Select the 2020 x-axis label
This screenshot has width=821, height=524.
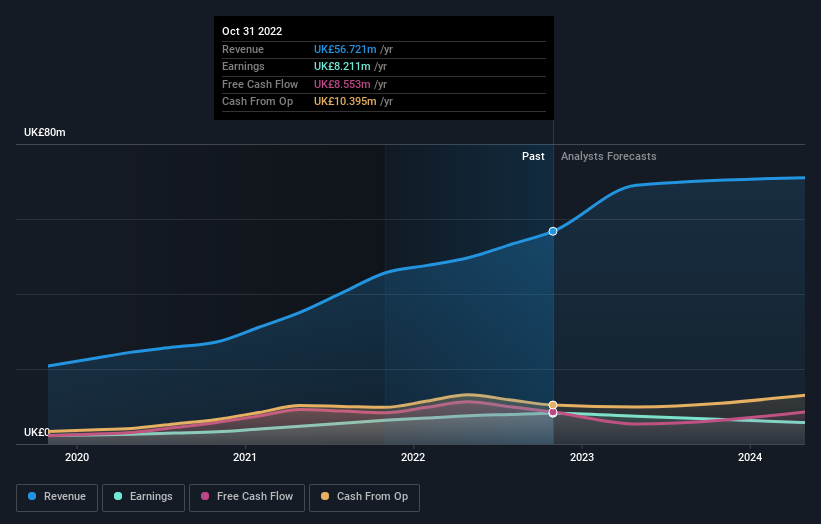click(x=77, y=457)
